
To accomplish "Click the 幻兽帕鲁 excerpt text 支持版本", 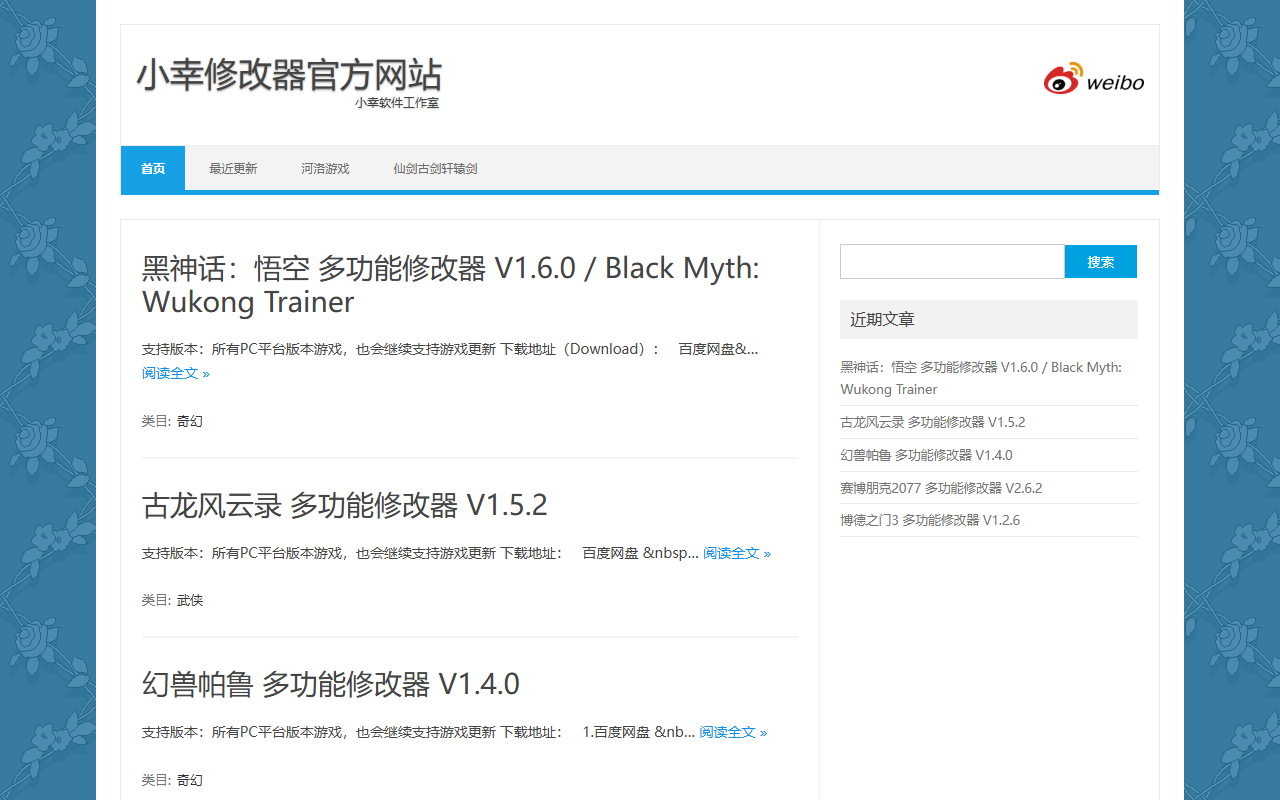I will pos(418,732).
